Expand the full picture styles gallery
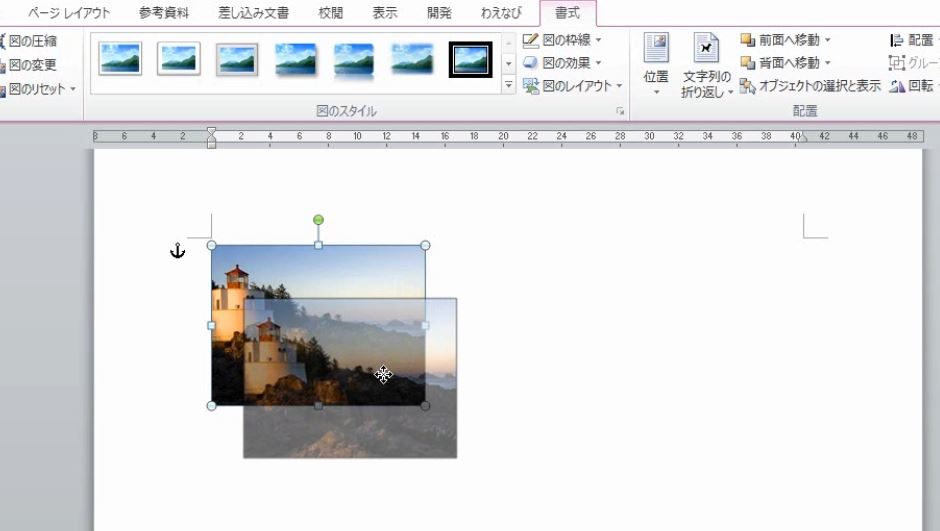The width and height of the screenshot is (940, 531). pos(508,85)
